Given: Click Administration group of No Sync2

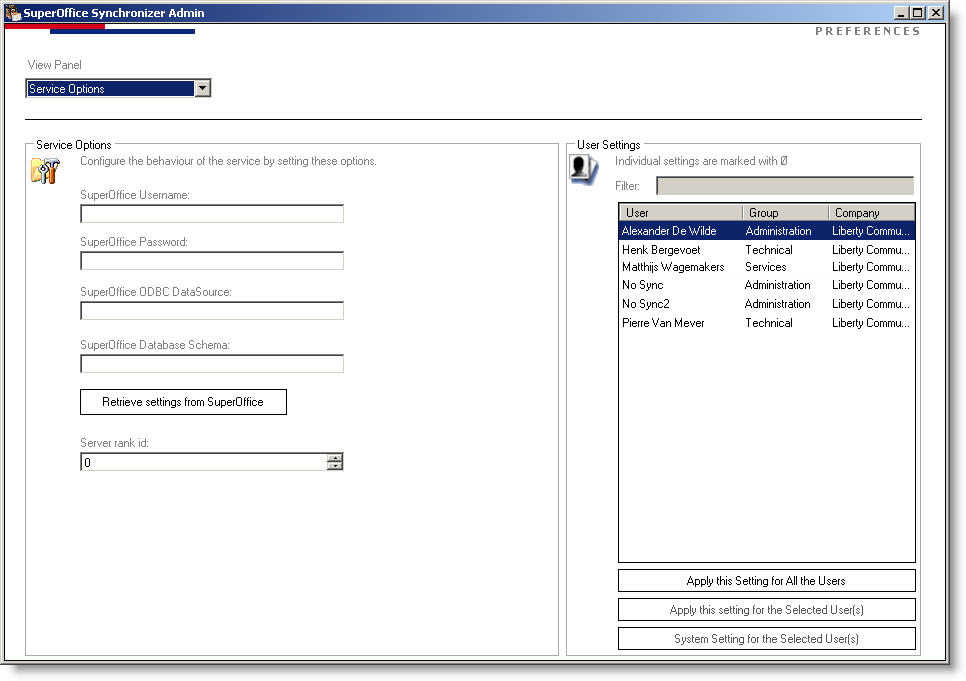Looking at the screenshot, I should [777, 304].
